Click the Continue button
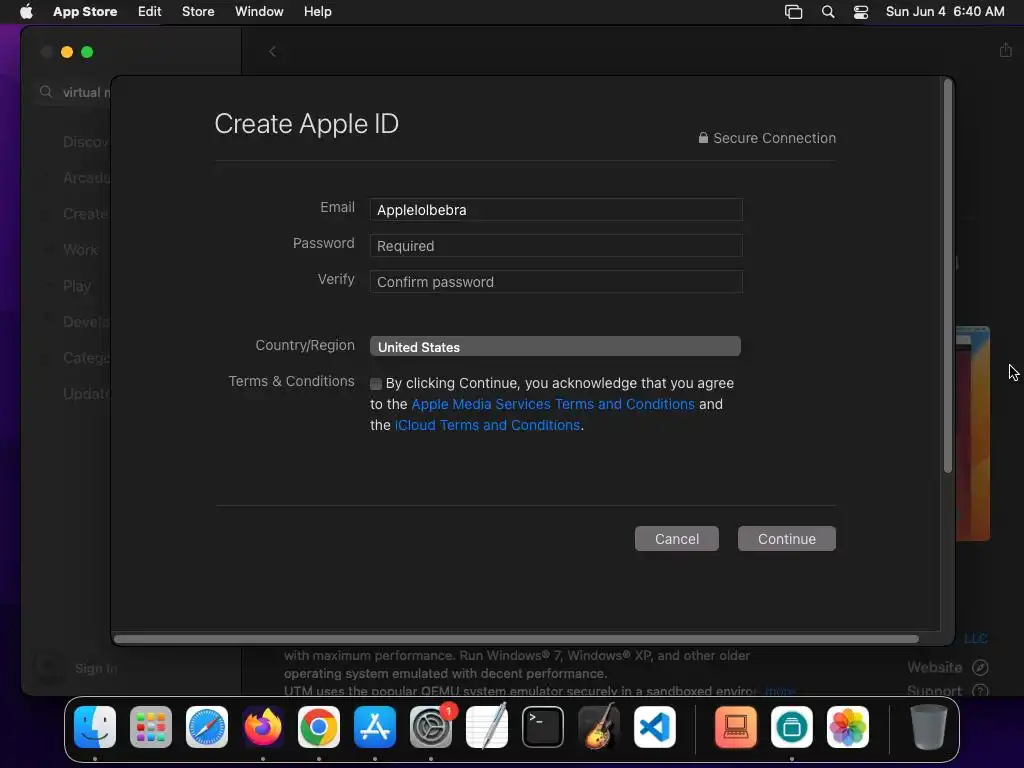This screenshot has width=1024, height=768. 787,539
